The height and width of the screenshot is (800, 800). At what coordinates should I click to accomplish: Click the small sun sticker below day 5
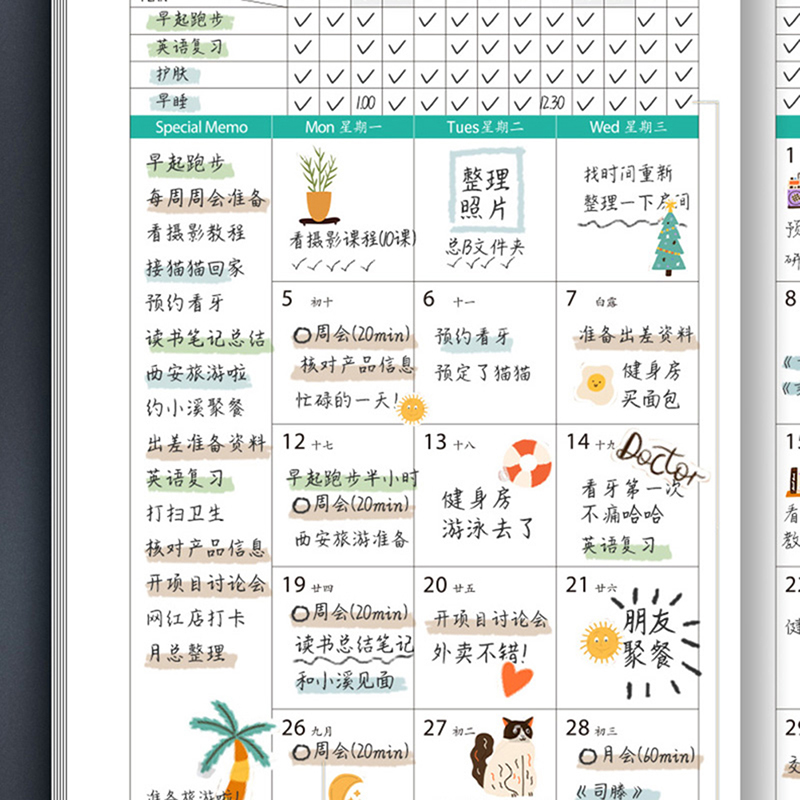click(412, 408)
